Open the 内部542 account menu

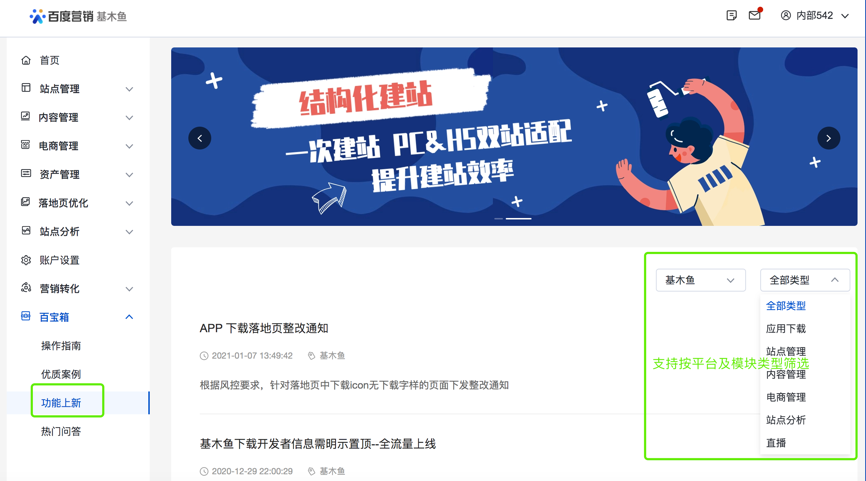tap(814, 15)
